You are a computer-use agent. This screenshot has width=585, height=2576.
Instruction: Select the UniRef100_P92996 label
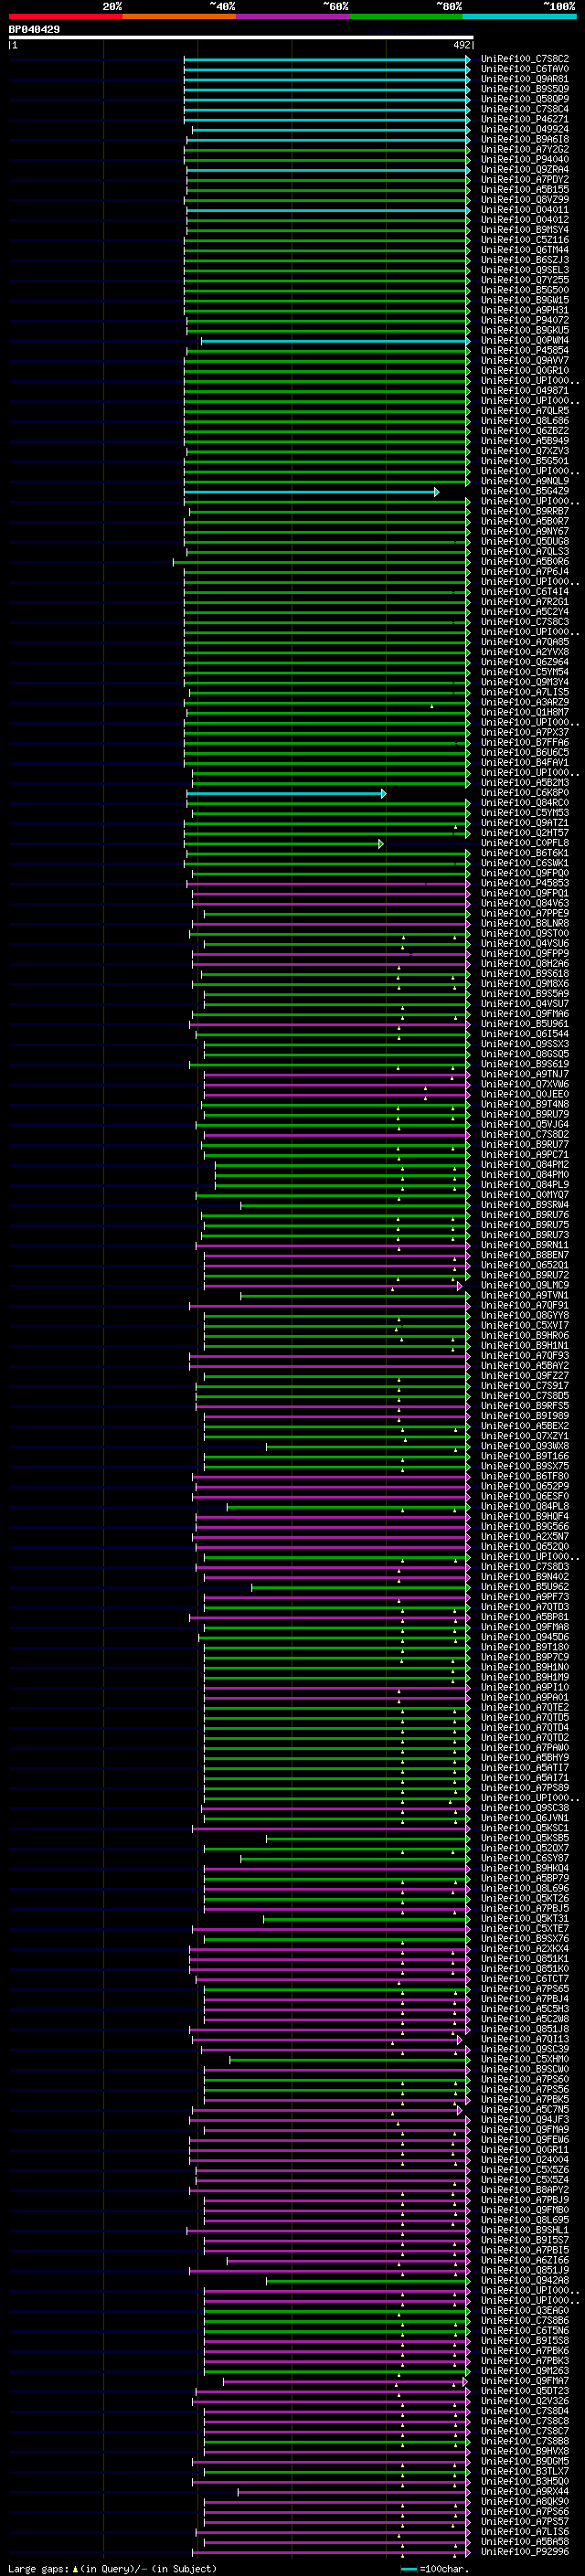pyautogui.click(x=524, y=2551)
